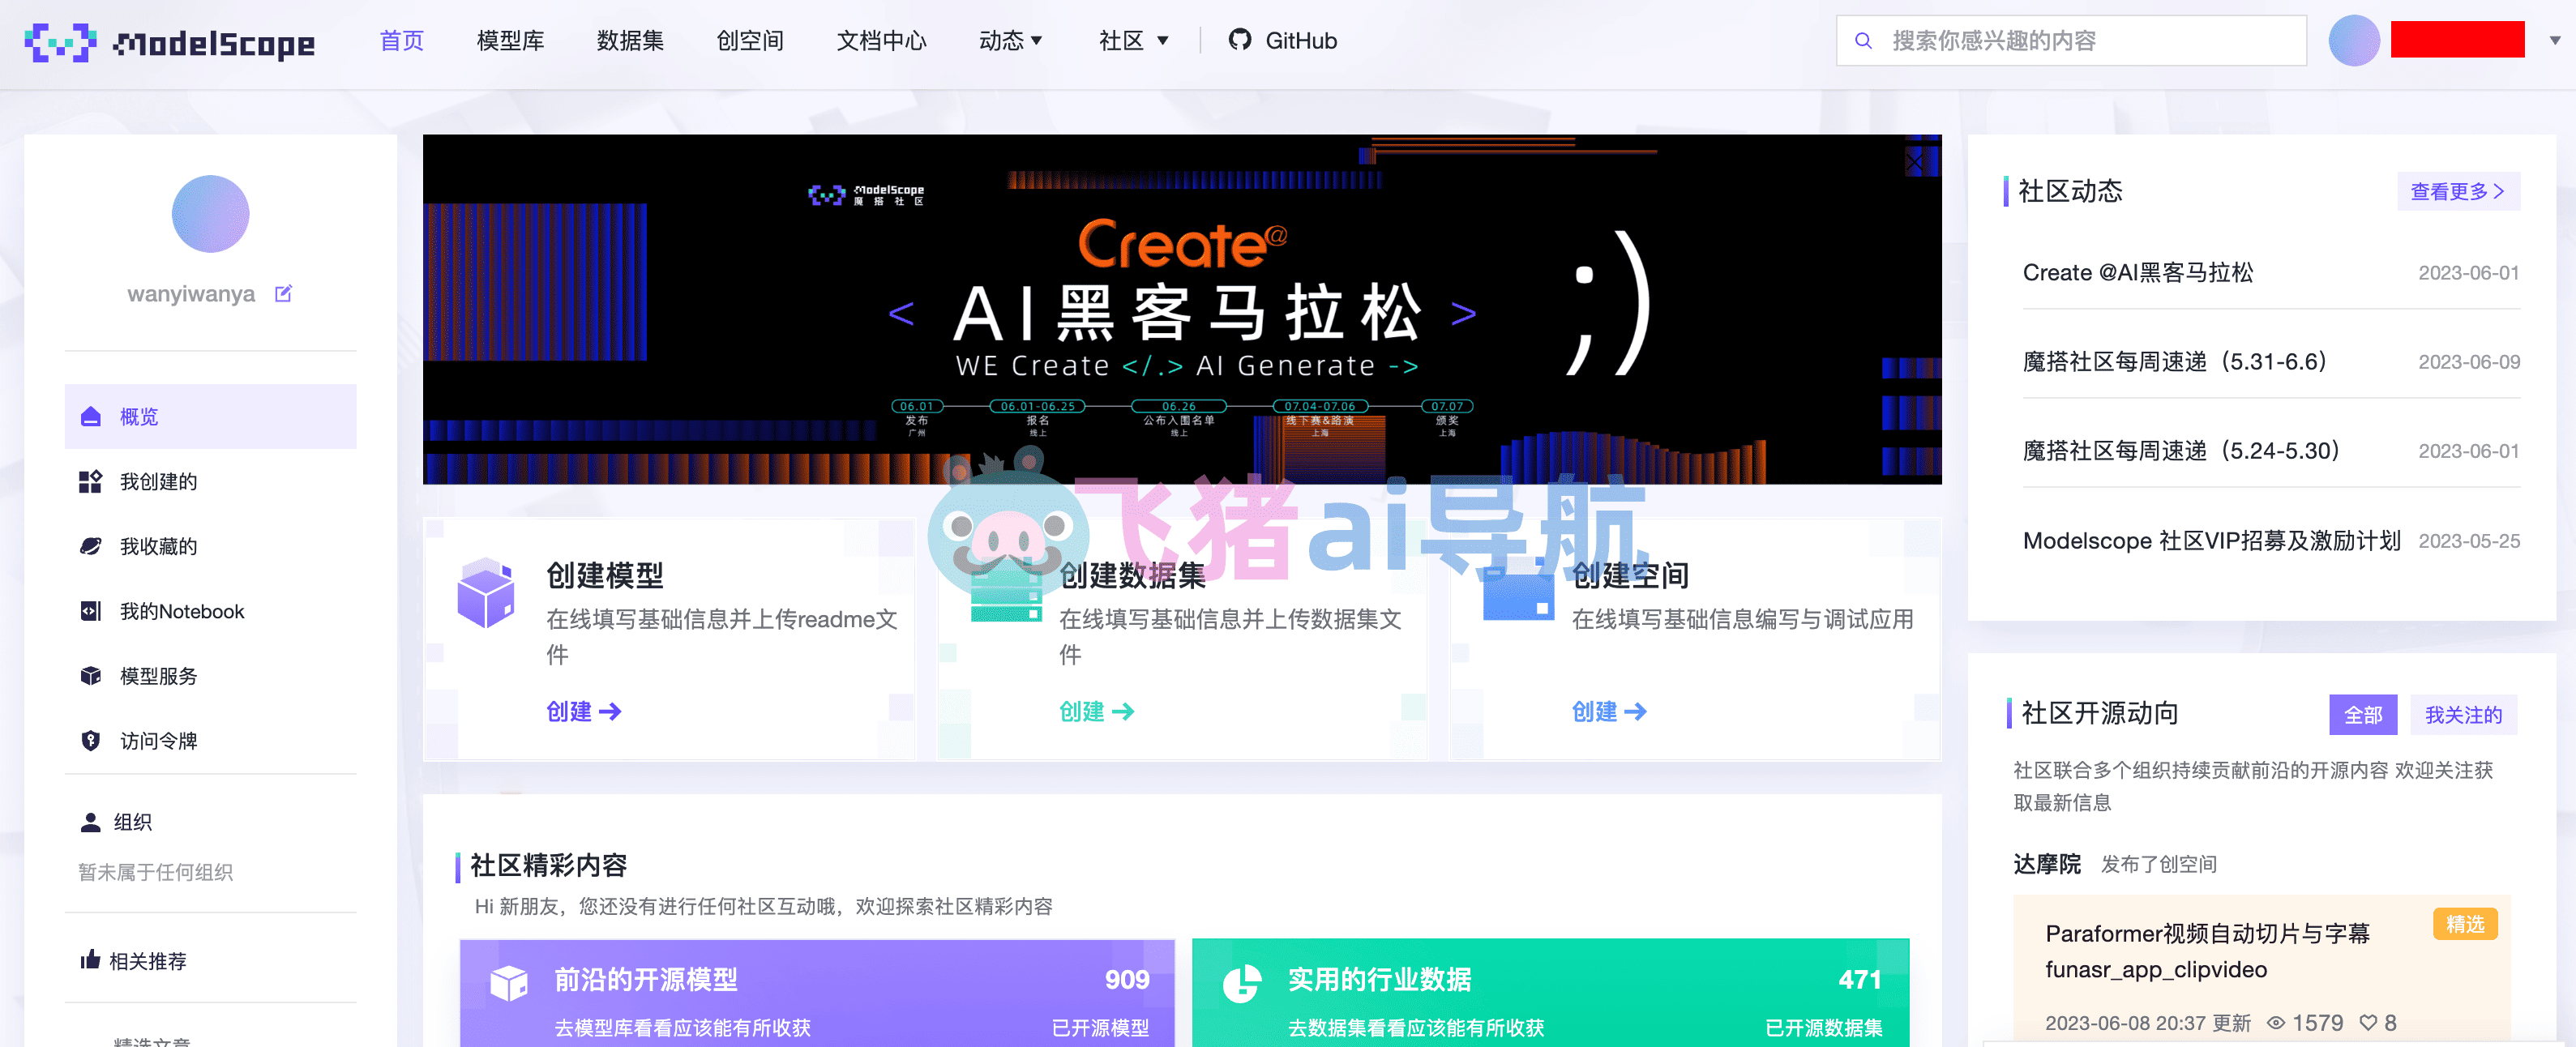Click the cube icon in 前沿的开源模型 card
2576x1047 pixels.
point(509,984)
